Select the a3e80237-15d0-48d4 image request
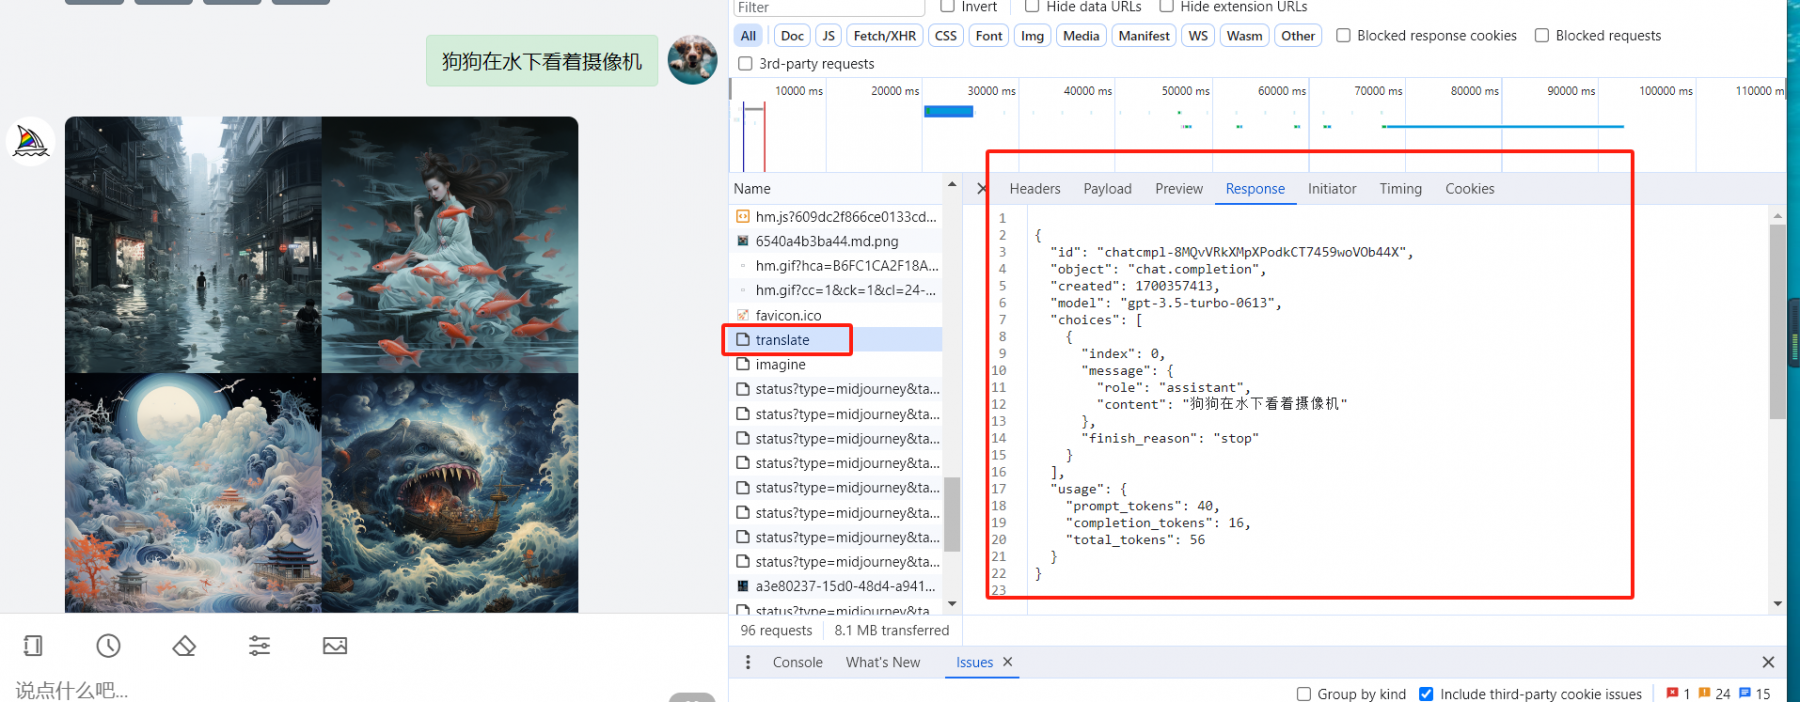Screen dimensions: 1800x702 click(836, 586)
